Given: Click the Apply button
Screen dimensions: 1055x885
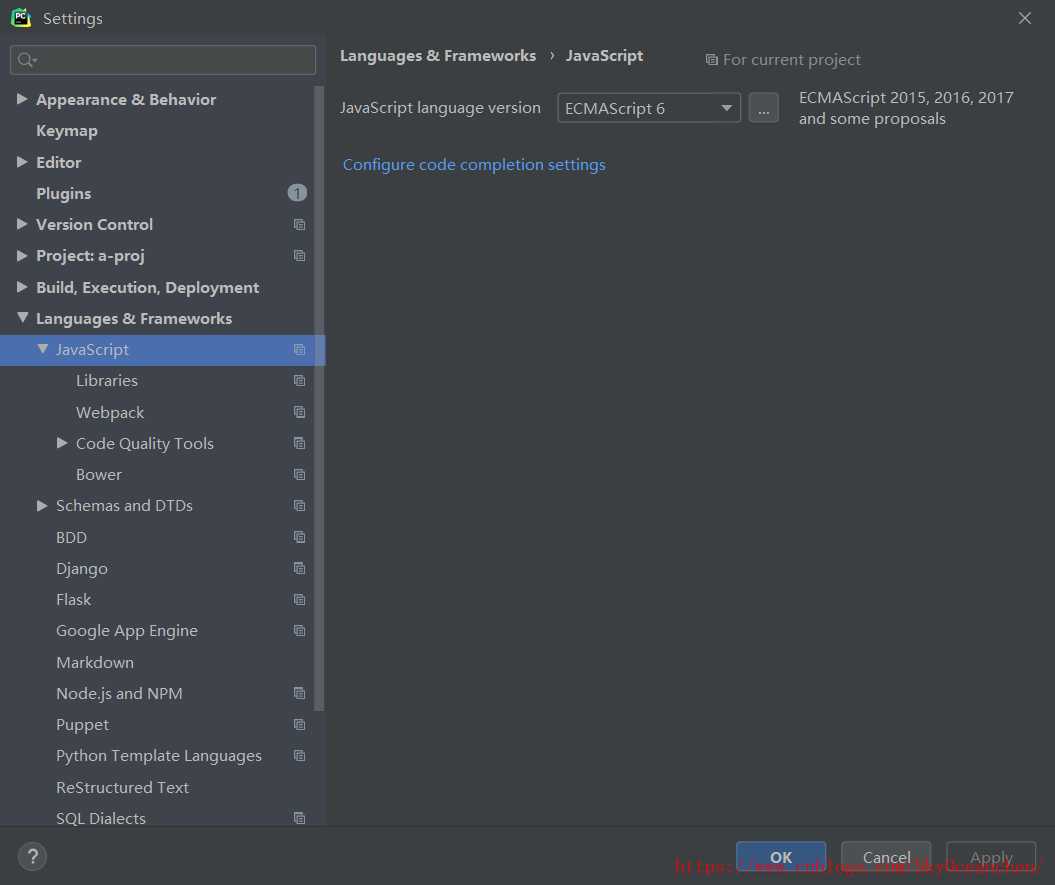Looking at the screenshot, I should point(991,857).
